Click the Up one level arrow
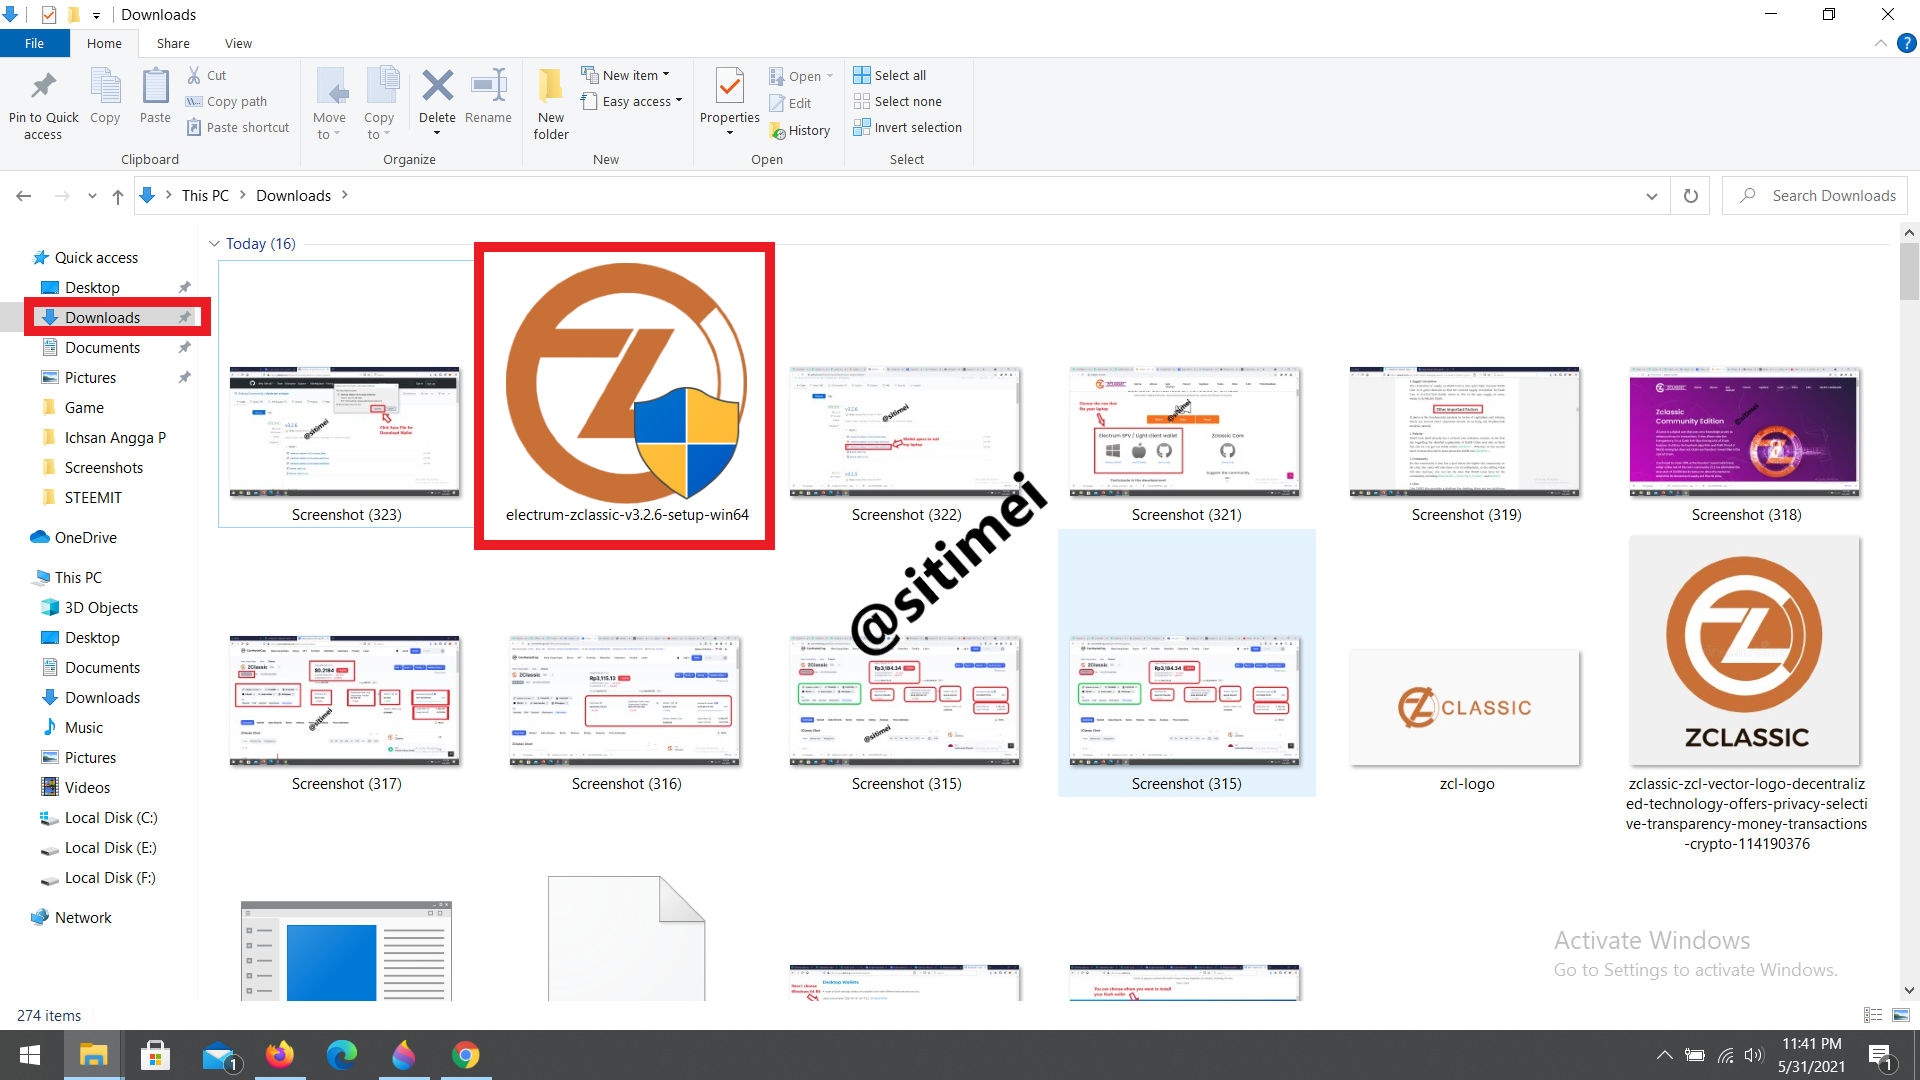1920x1080 pixels. click(x=118, y=196)
